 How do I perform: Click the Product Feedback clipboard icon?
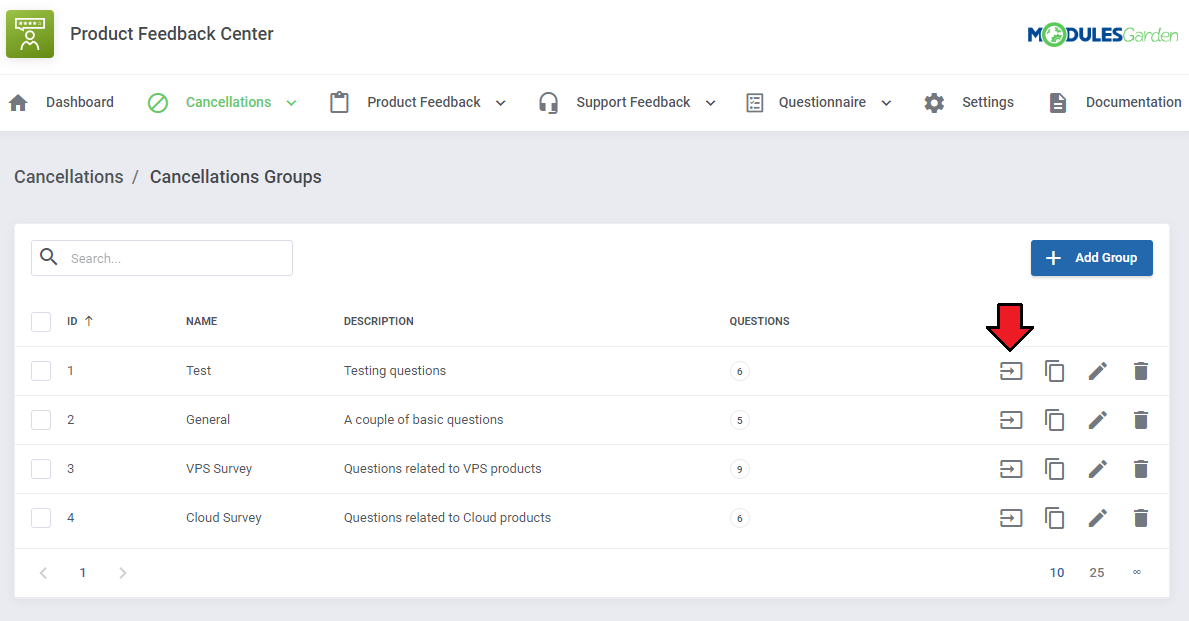(339, 102)
